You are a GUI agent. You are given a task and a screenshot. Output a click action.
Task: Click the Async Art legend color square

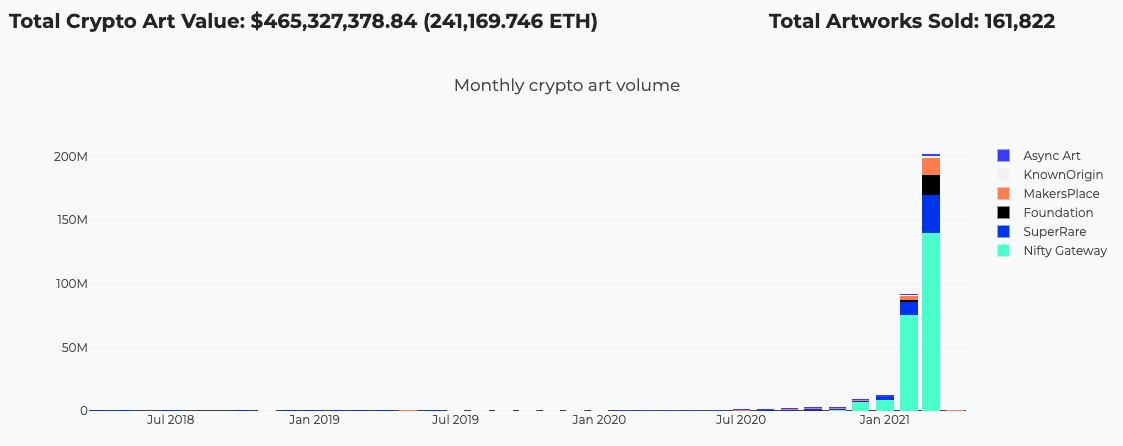(1003, 156)
